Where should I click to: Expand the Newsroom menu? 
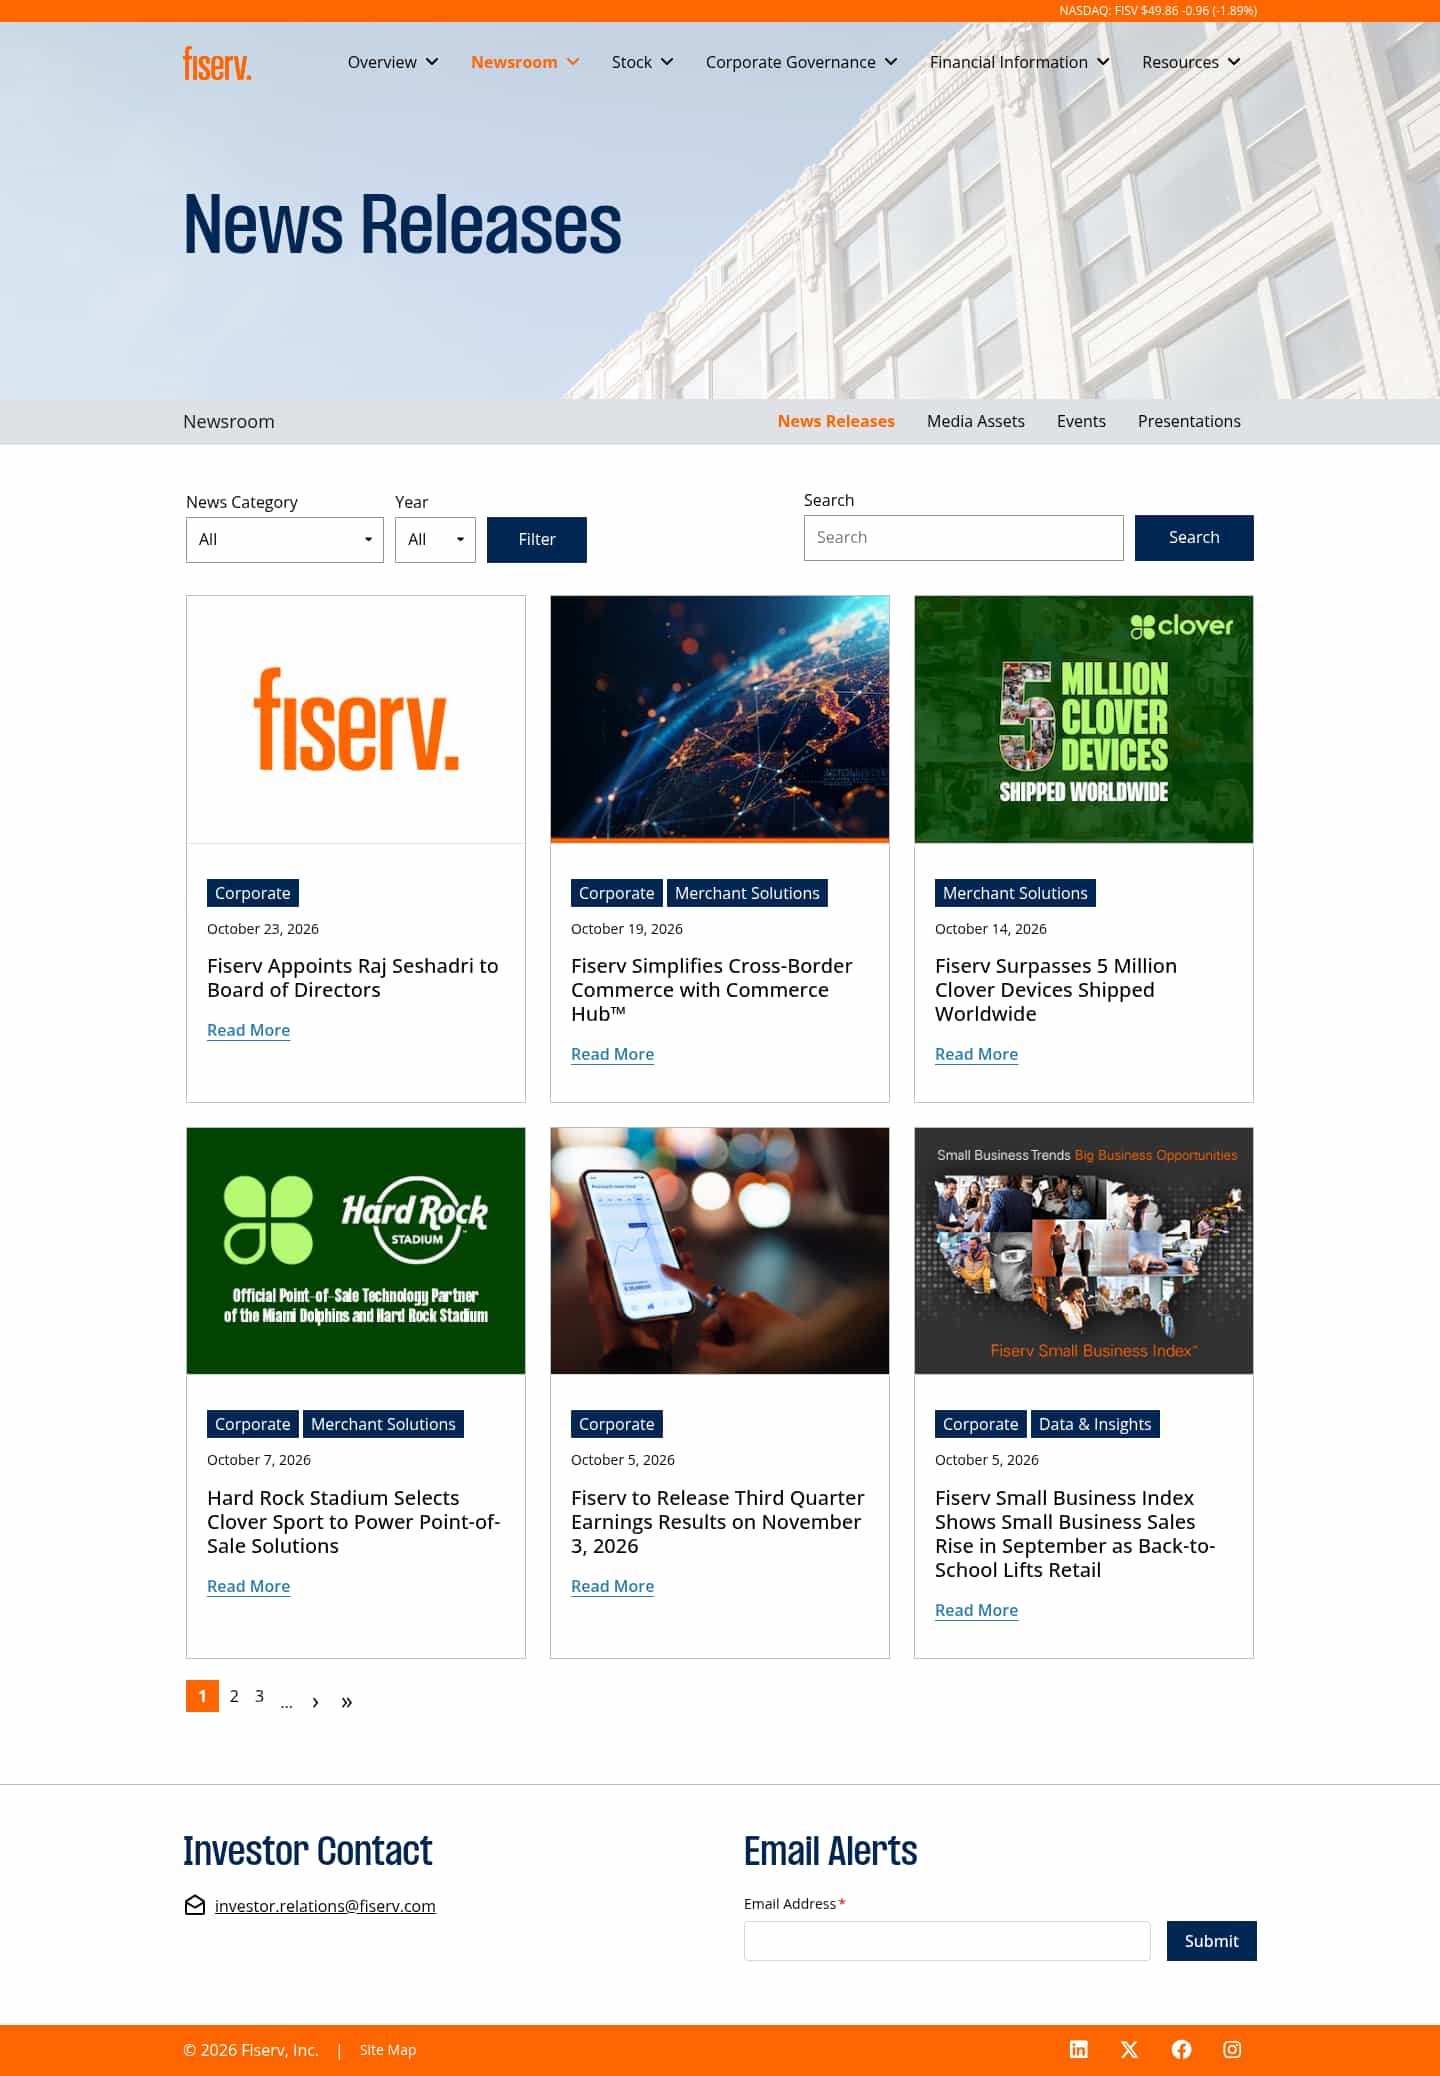(x=525, y=62)
